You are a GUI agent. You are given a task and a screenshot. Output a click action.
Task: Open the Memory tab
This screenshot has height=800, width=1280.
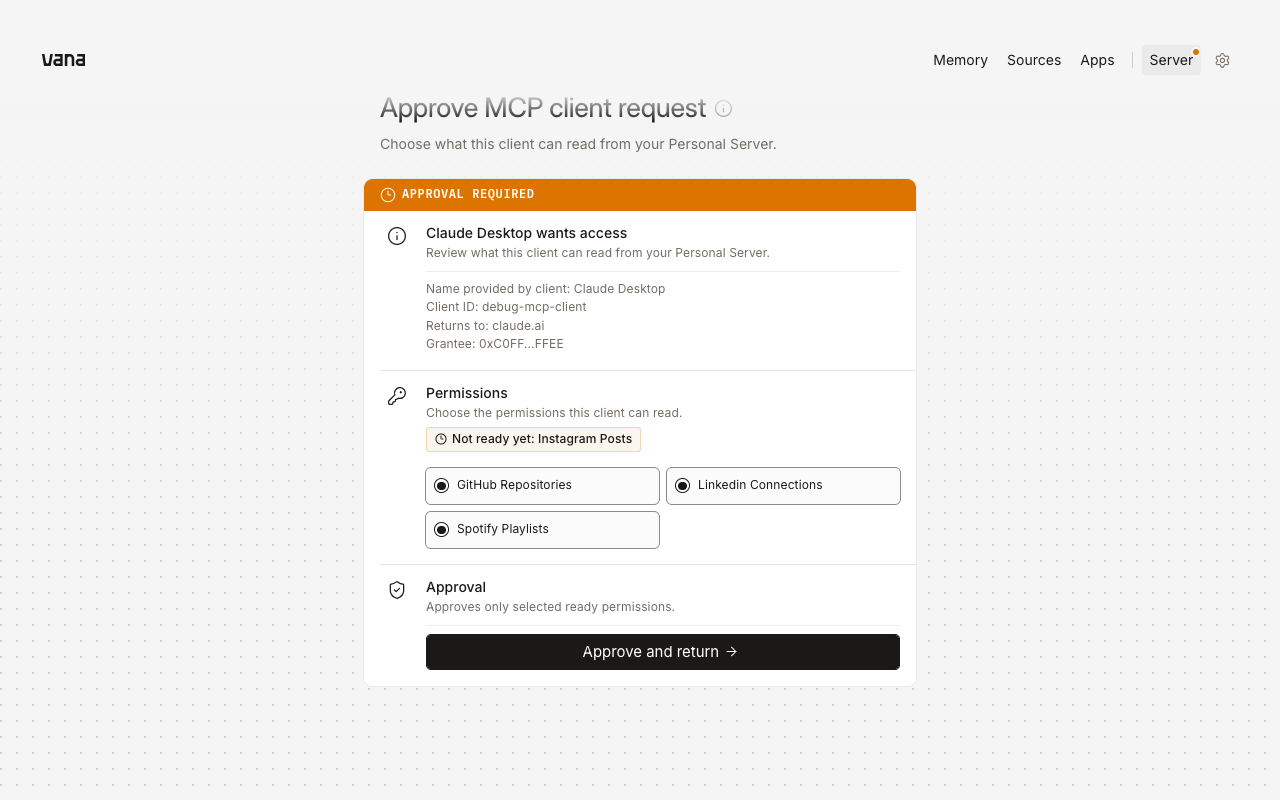click(960, 60)
